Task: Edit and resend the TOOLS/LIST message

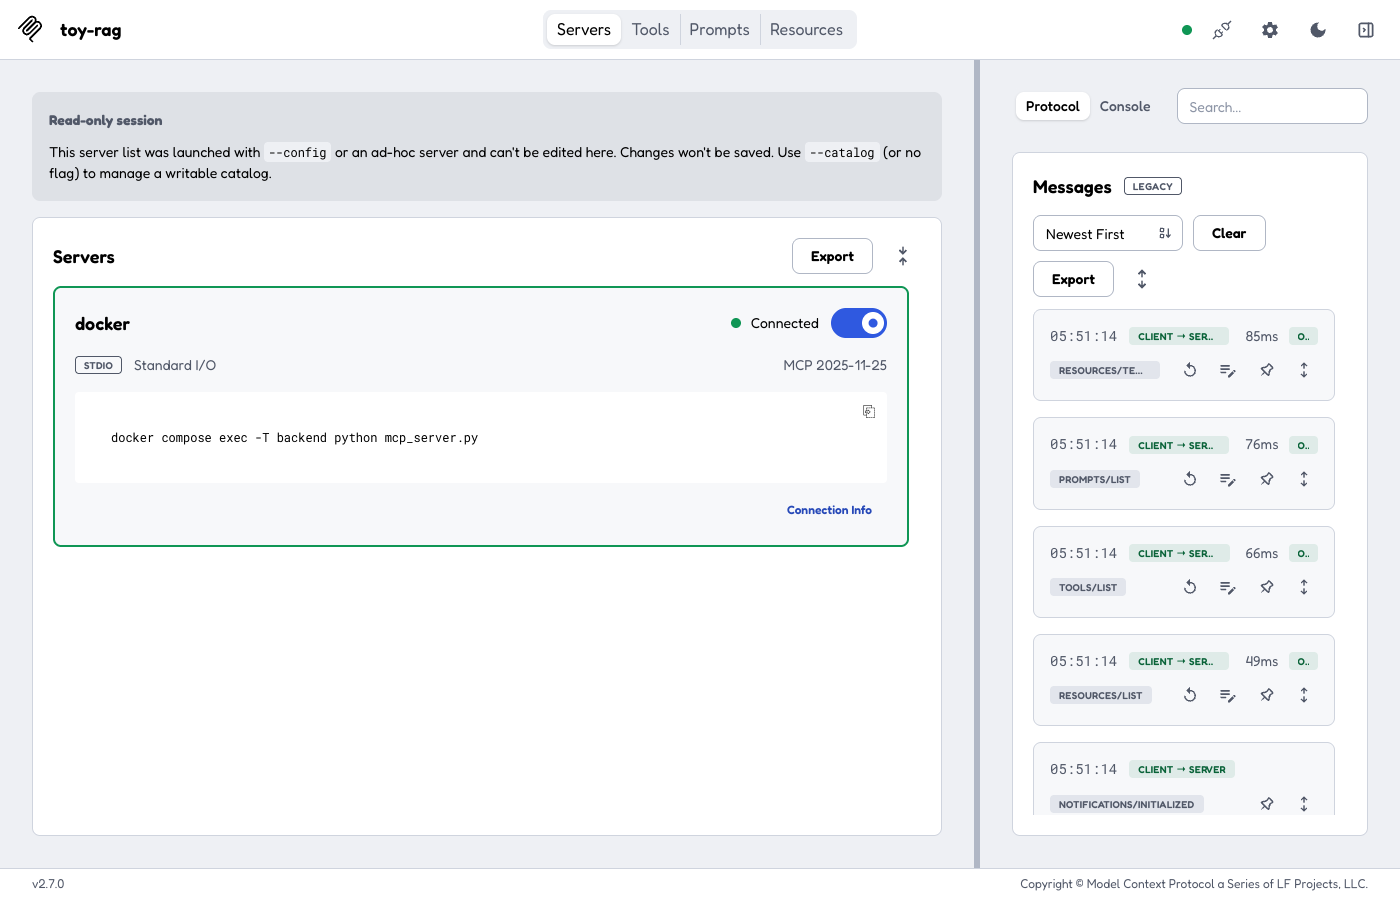Action: coord(1228,587)
